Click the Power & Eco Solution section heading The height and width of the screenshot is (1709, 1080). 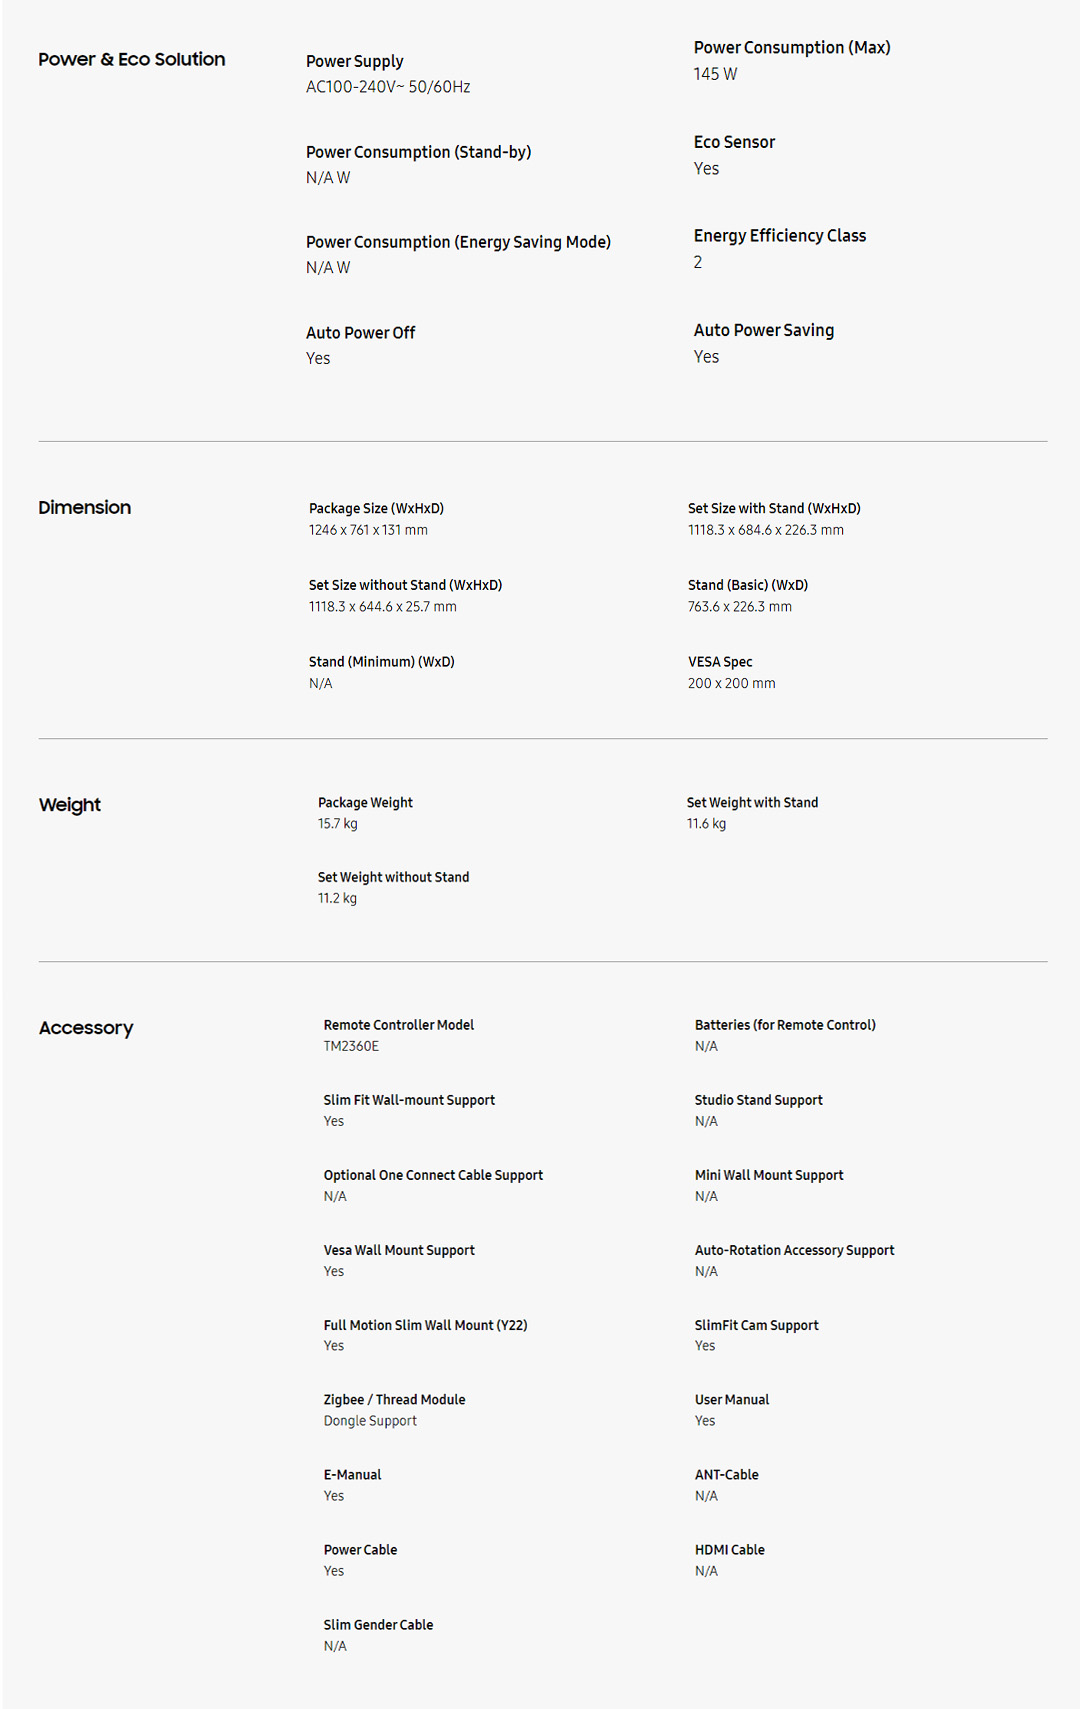click(131, 60)
